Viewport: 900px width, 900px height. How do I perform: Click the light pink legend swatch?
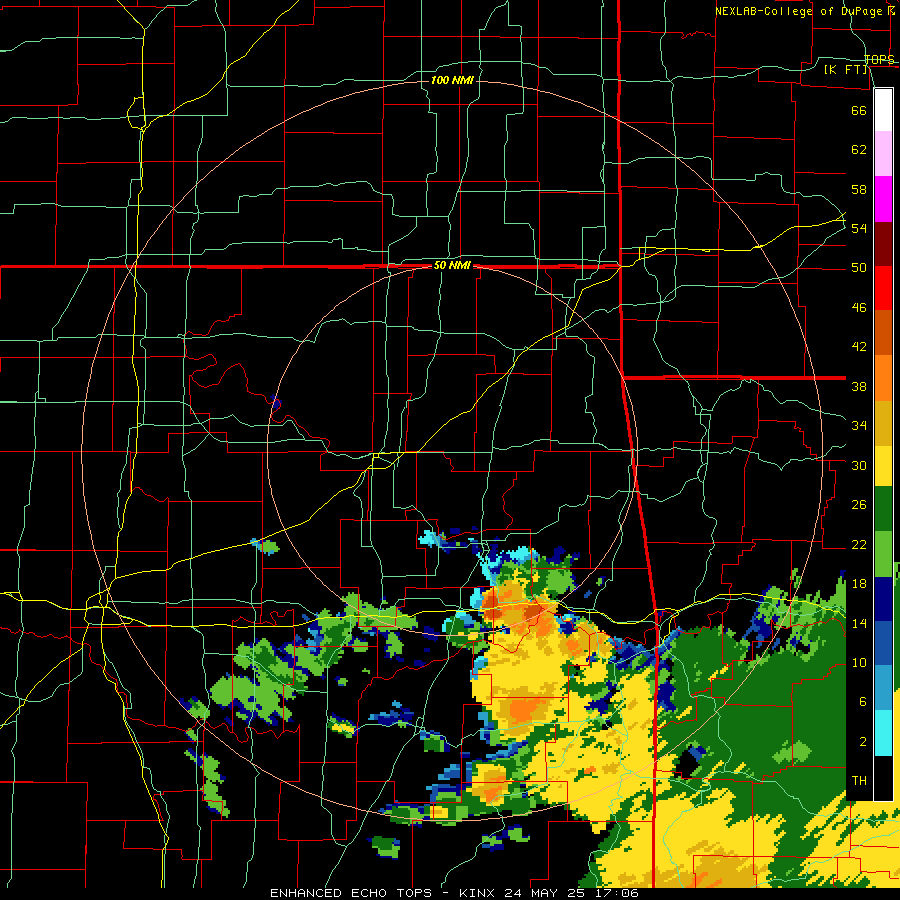tap(883, 154)
